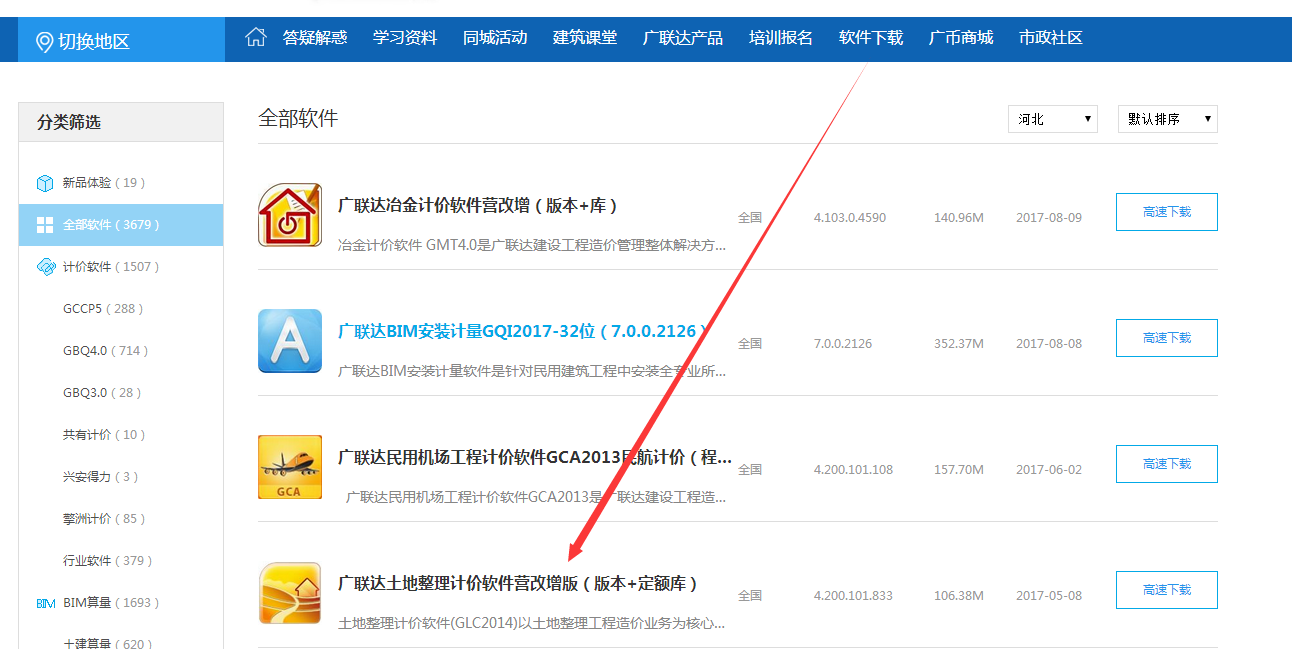Viewport: 1292px width, 649px height.
Task: Click the 分类筛选 panel header
Action: (x=121, y=122)
